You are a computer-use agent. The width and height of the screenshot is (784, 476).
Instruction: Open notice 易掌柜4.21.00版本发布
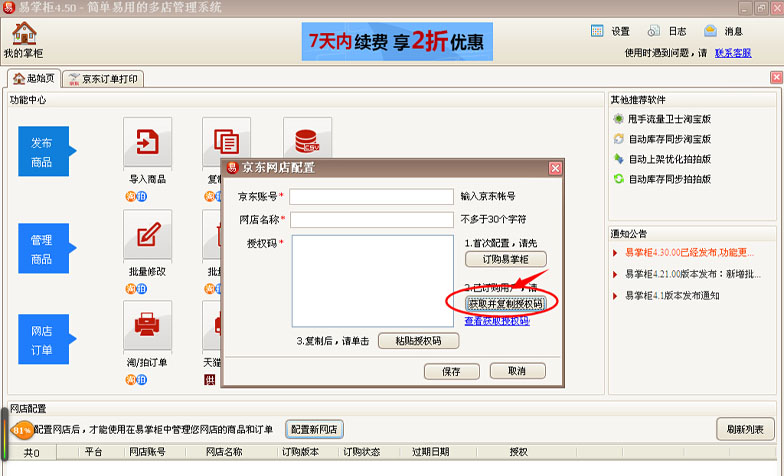pyautogui.click(x=693, y=274)
